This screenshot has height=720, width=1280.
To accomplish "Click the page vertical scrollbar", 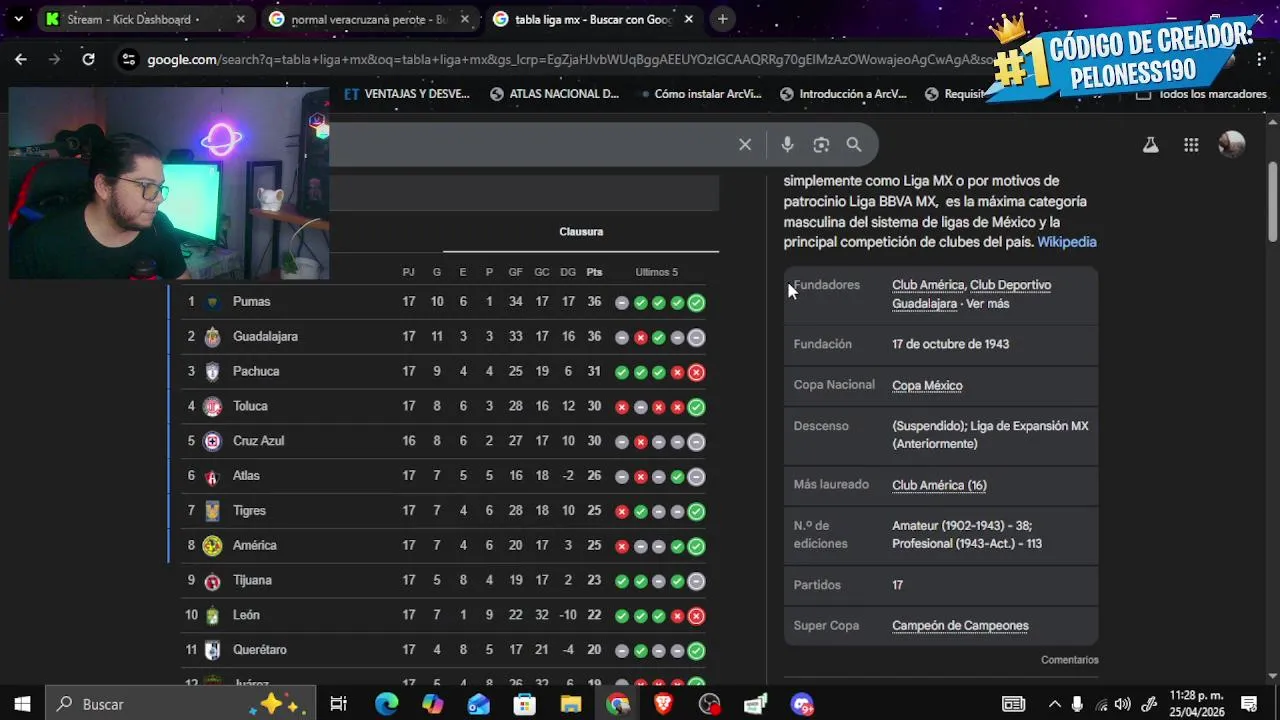I will click(1272, 200).
